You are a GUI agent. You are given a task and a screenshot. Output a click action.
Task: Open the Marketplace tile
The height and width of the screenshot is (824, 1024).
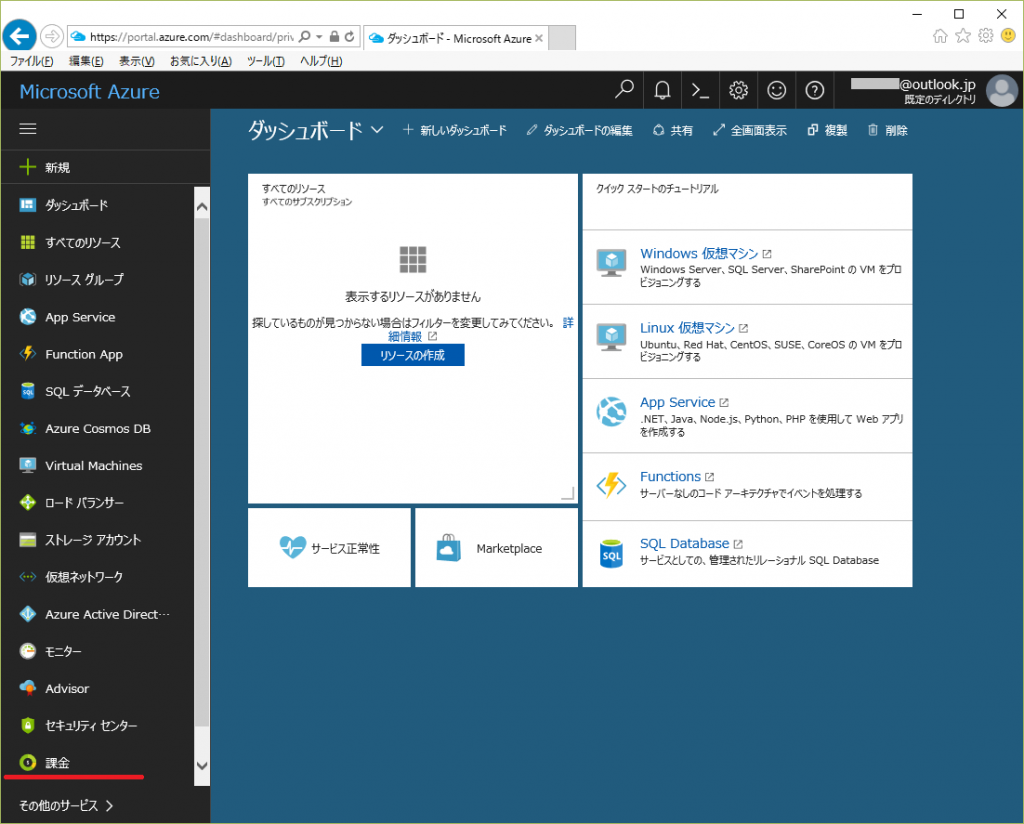(496, 548)
